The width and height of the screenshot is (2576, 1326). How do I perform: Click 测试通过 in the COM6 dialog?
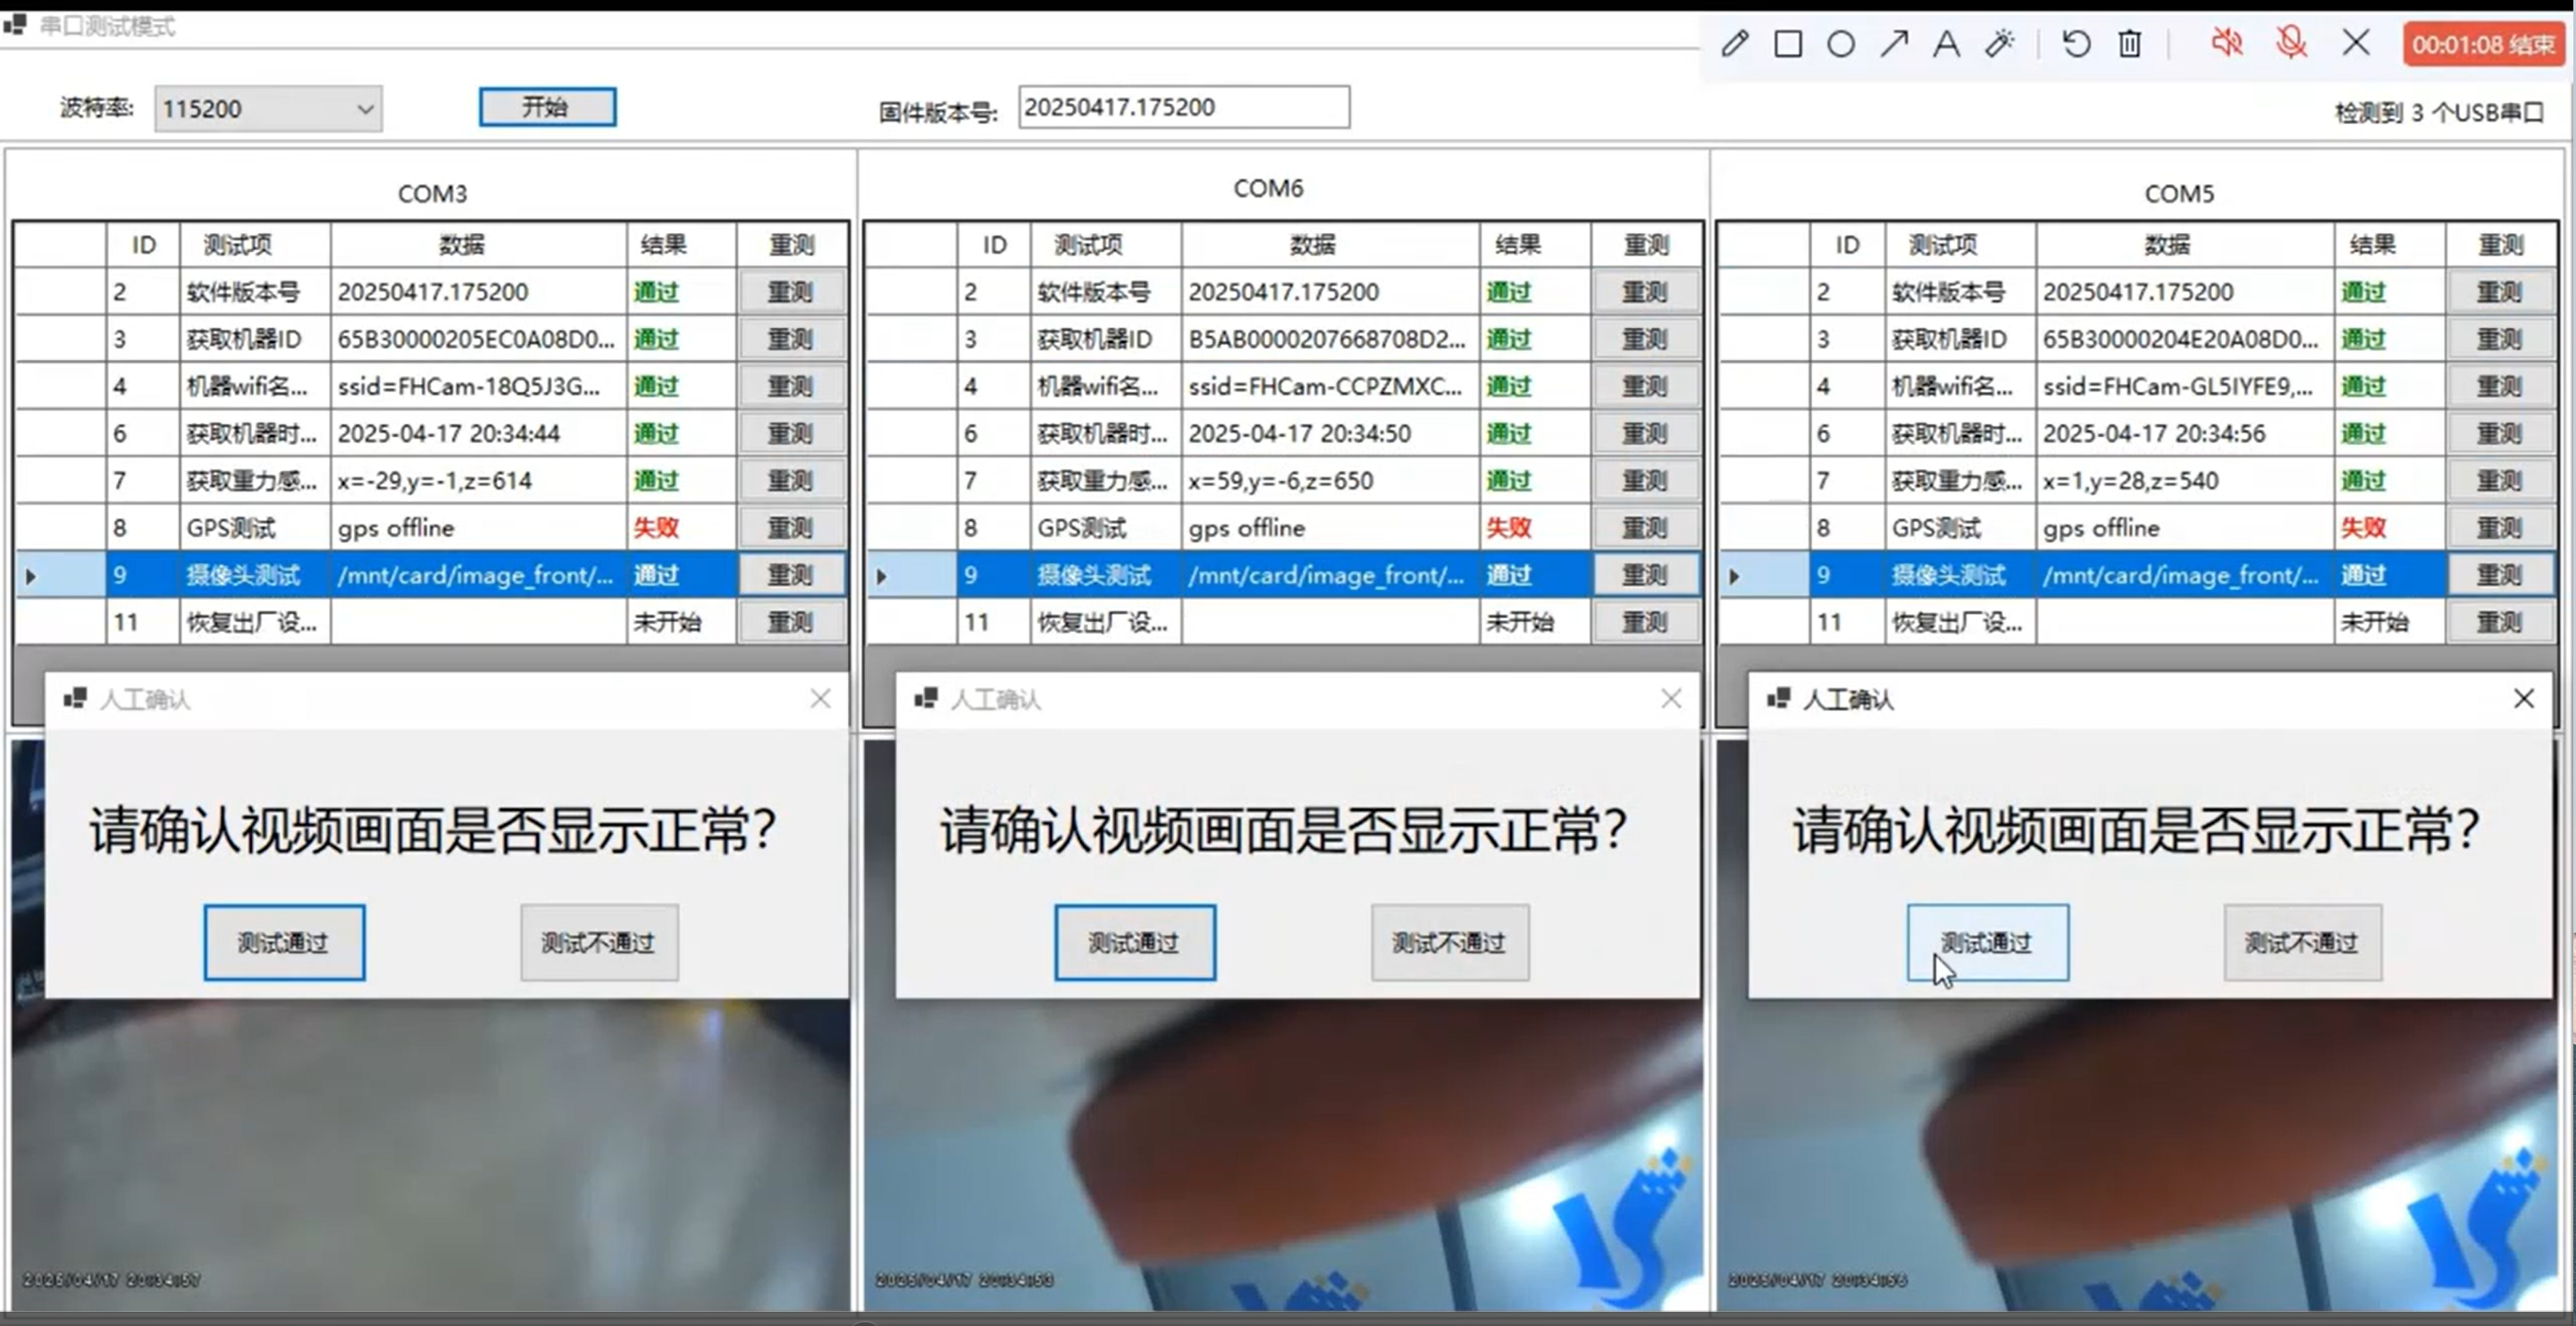tap(1135, 943)
